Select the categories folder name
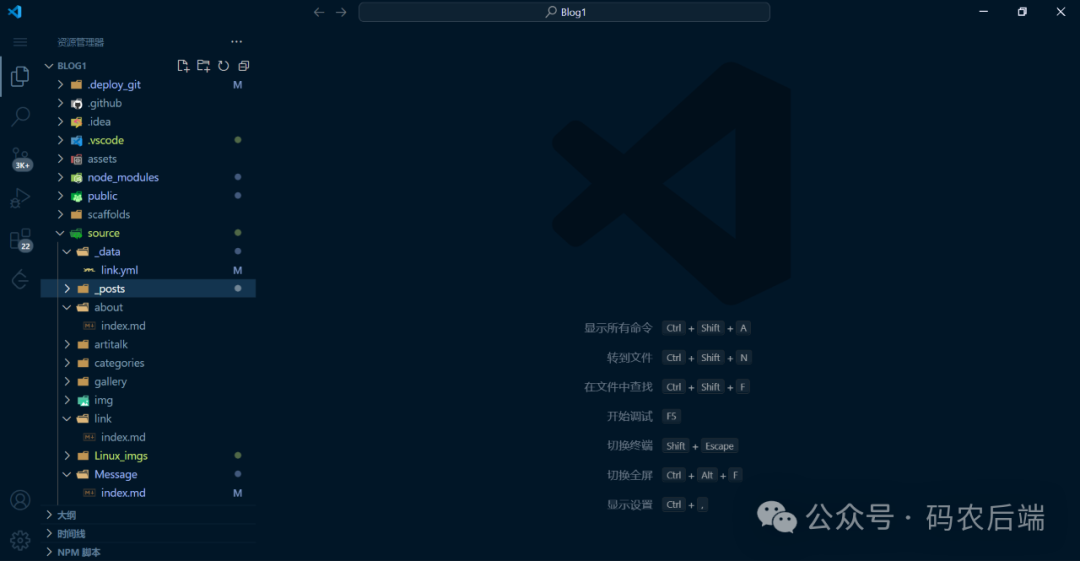Image resolution: width=1080 pixels, height=561 pixels. pos(119,363)
